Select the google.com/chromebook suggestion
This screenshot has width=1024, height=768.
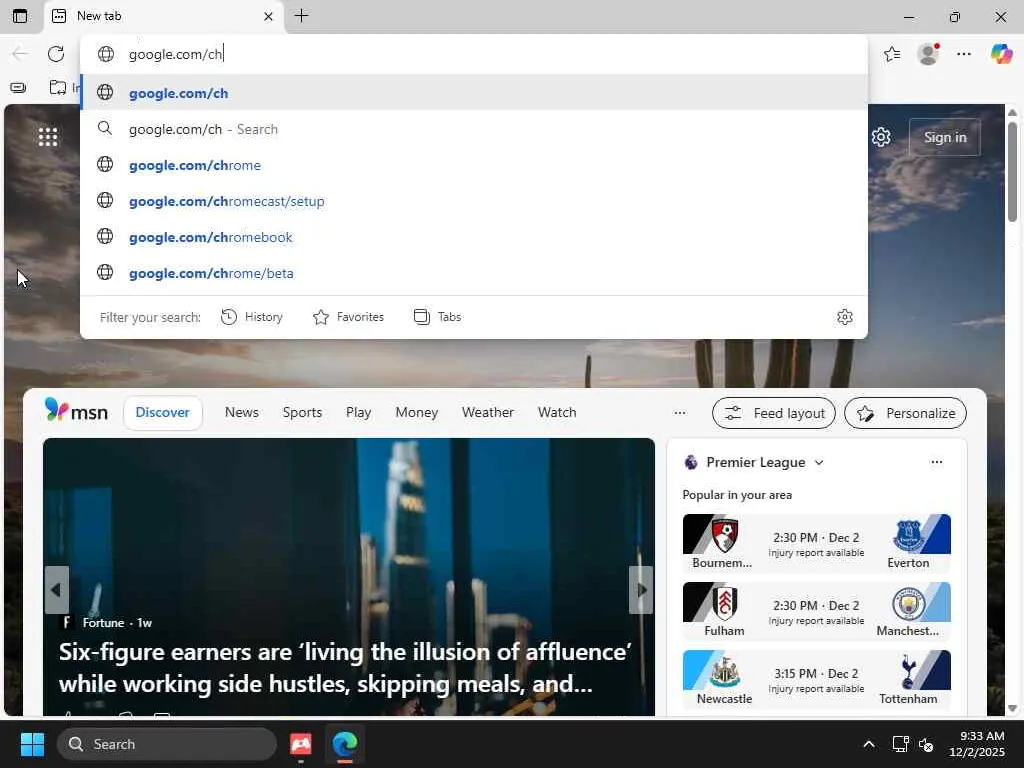click(474, 236)
